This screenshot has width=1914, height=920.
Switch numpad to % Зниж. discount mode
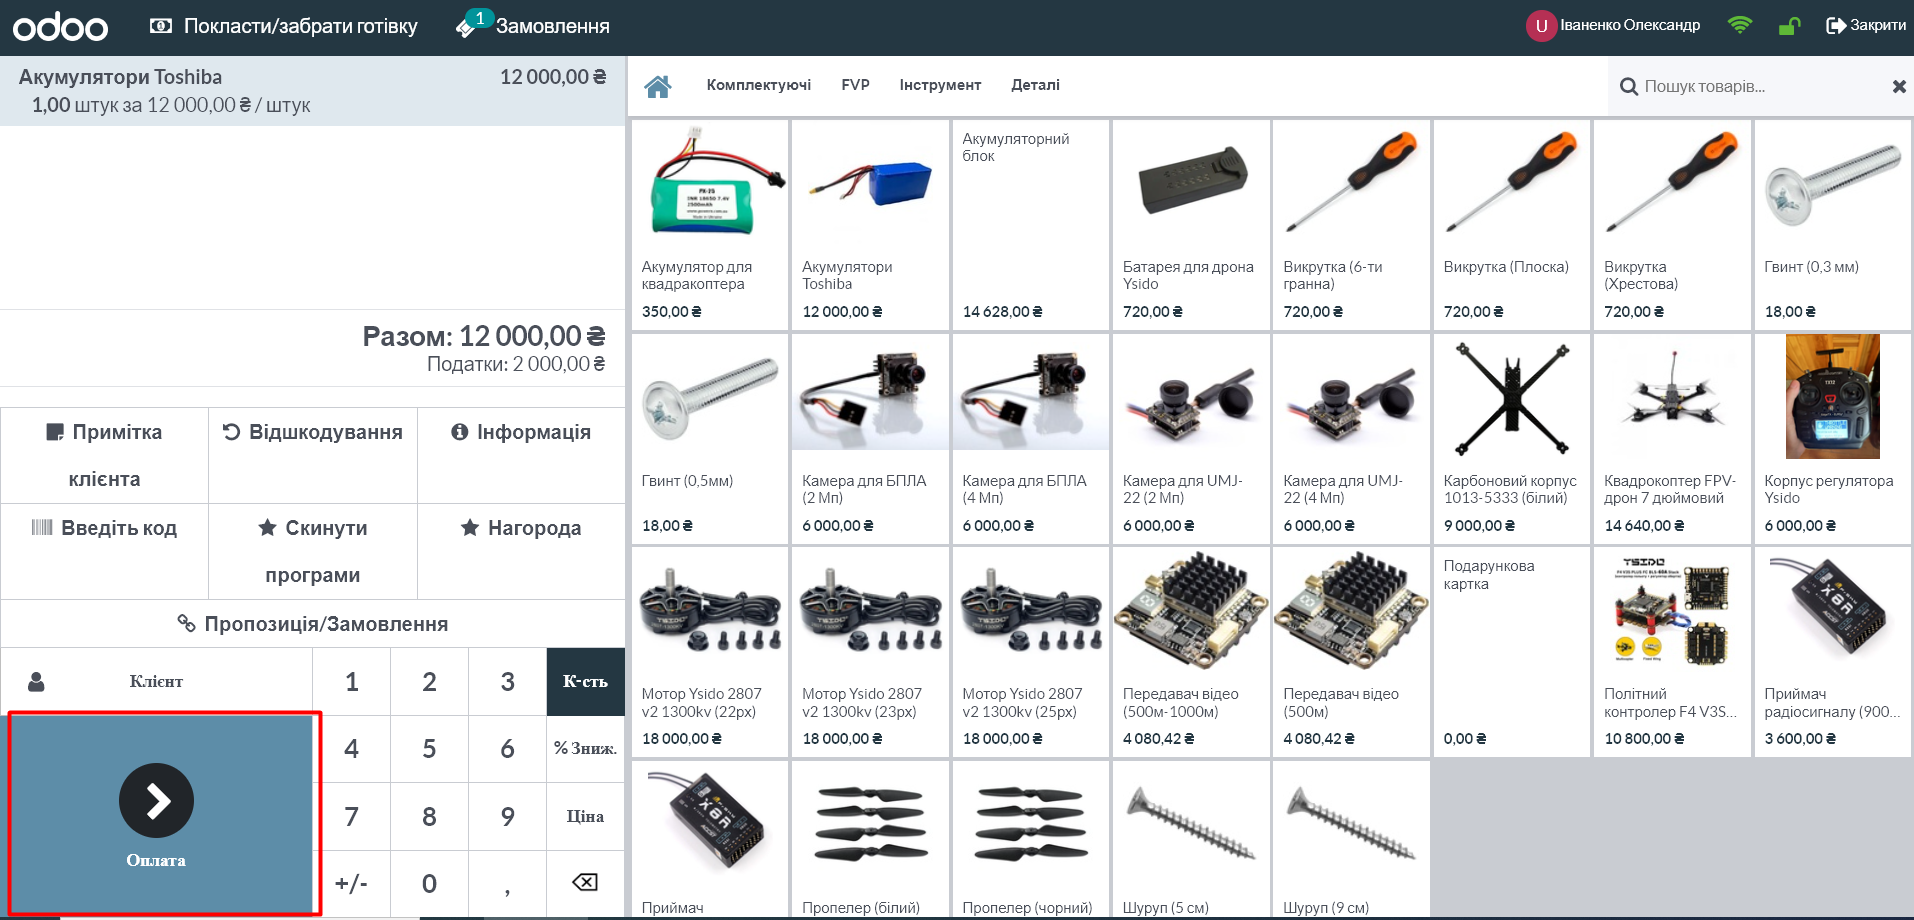pyautogui.click(x=585, y=749)
